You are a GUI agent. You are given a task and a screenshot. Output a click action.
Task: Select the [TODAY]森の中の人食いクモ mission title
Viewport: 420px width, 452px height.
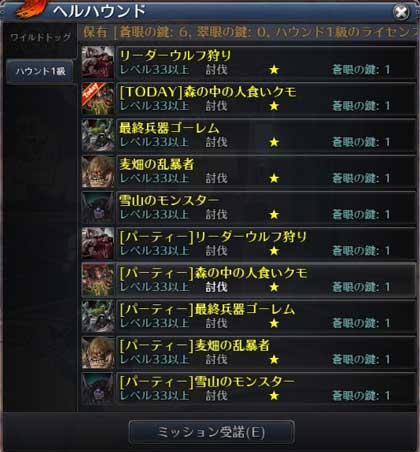tap(208, 92)
